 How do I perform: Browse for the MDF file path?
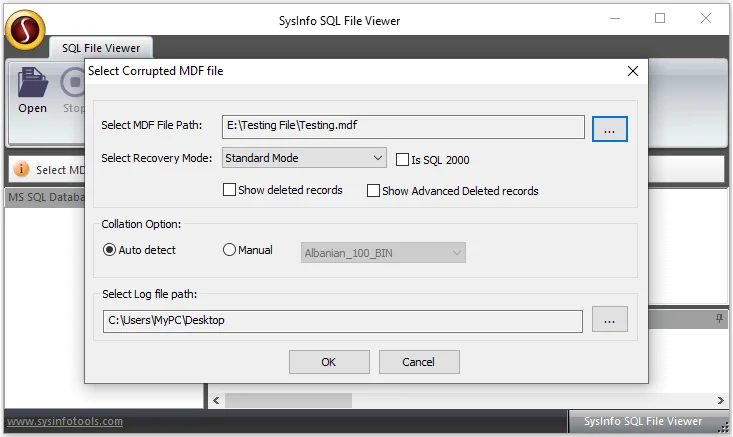click(610, 128)
